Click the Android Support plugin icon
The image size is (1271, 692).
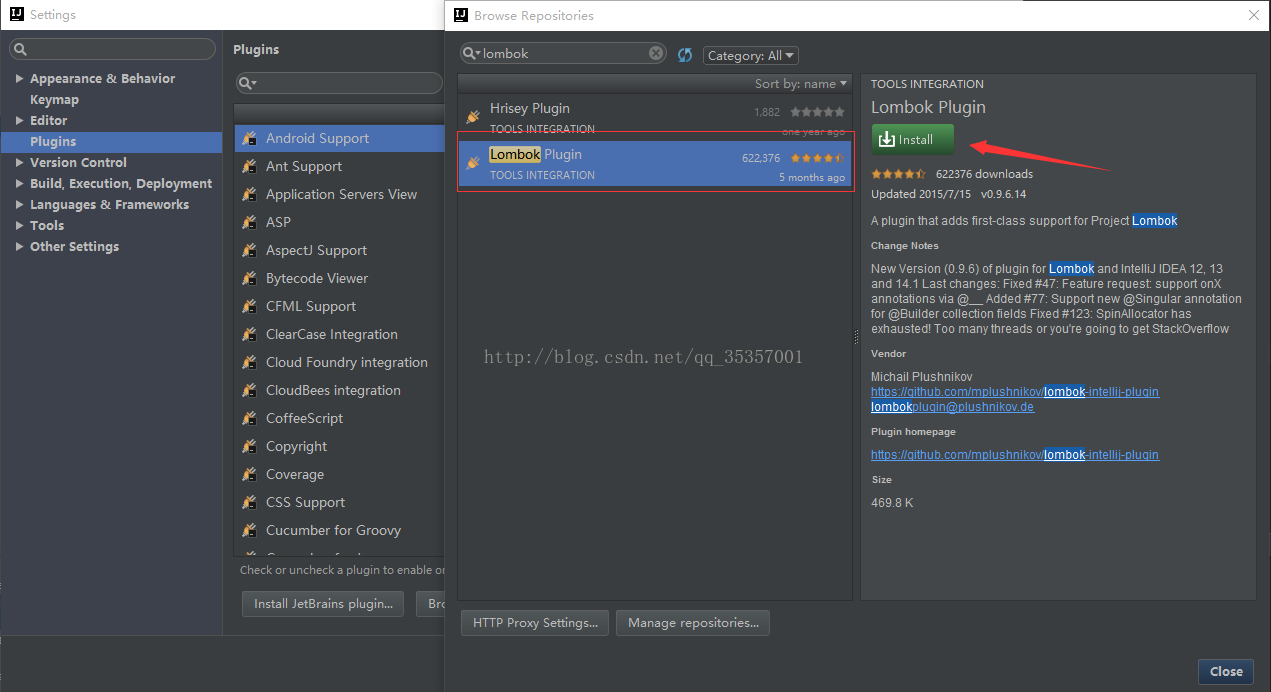249,138
